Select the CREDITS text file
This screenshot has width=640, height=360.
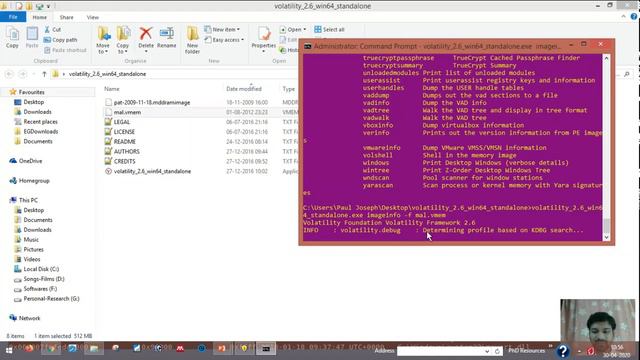tap(120, 161)
